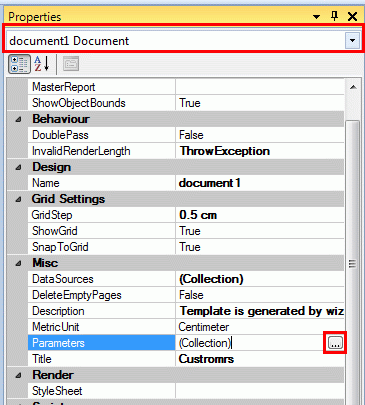Click the ShowGrid True value

(260, 231)
